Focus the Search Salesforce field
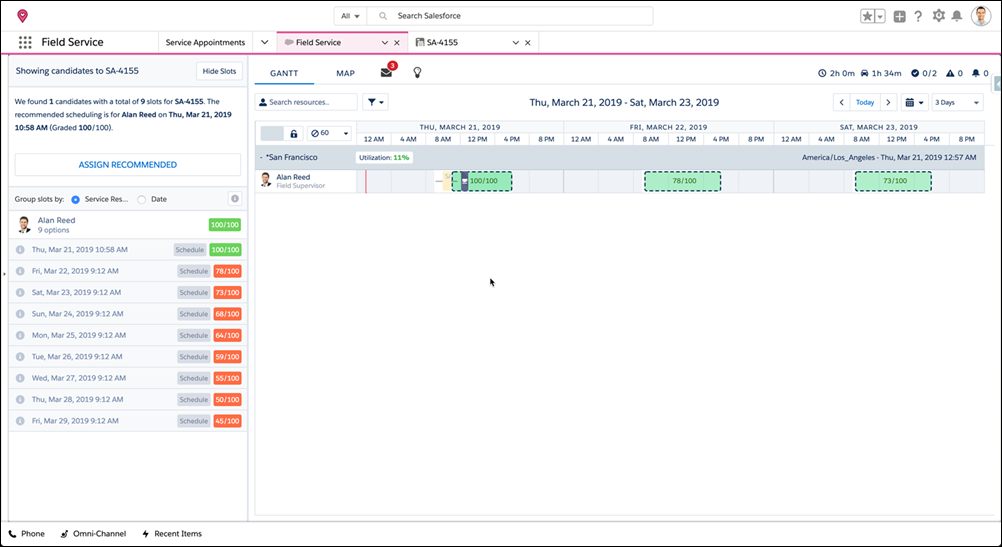1002x547 pixels. (x=509, y=16)
